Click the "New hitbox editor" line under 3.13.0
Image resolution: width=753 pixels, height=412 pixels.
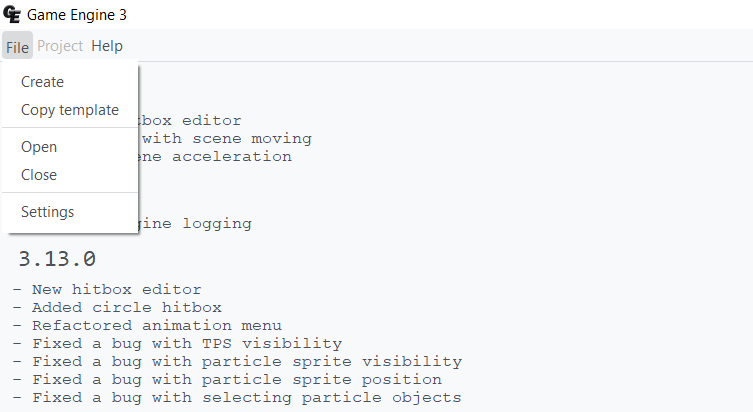[x=107, y=290]
